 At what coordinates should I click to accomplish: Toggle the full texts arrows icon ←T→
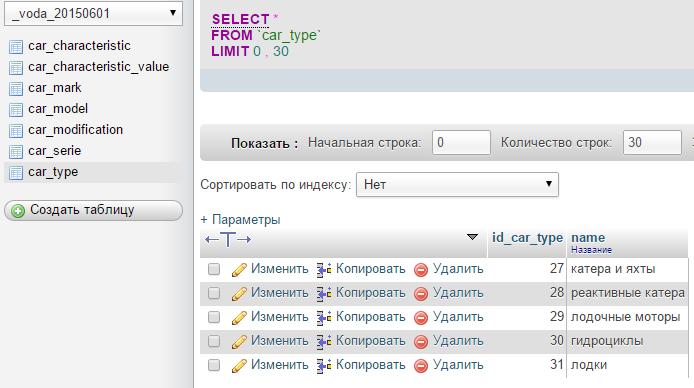228,240
